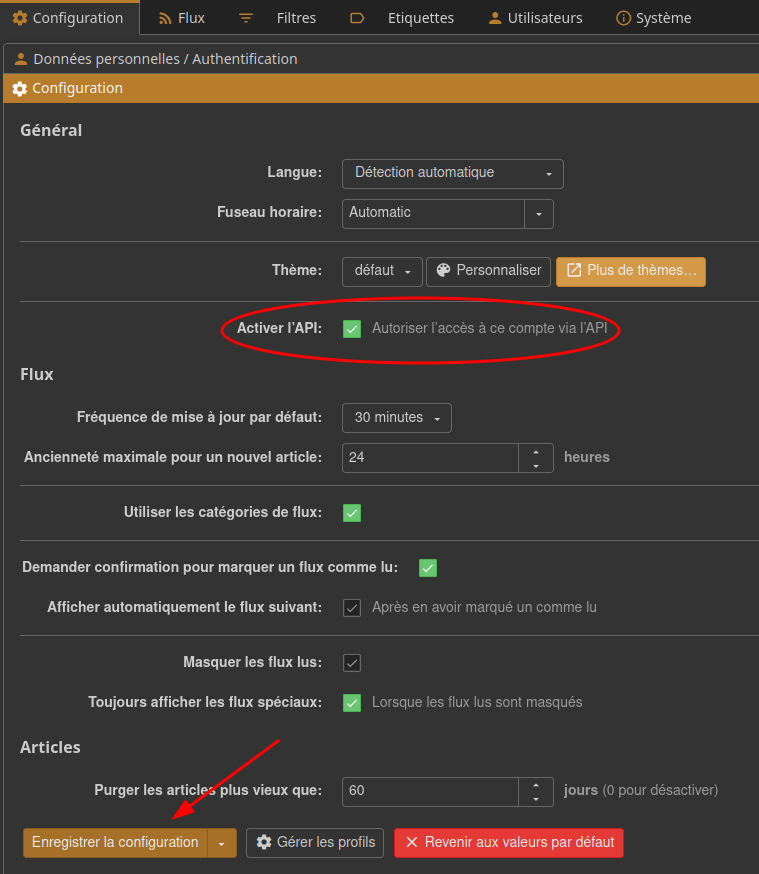759x874 pixels.
Task: Click the person icon beside Données personnelles
Action: pos(20,59)
